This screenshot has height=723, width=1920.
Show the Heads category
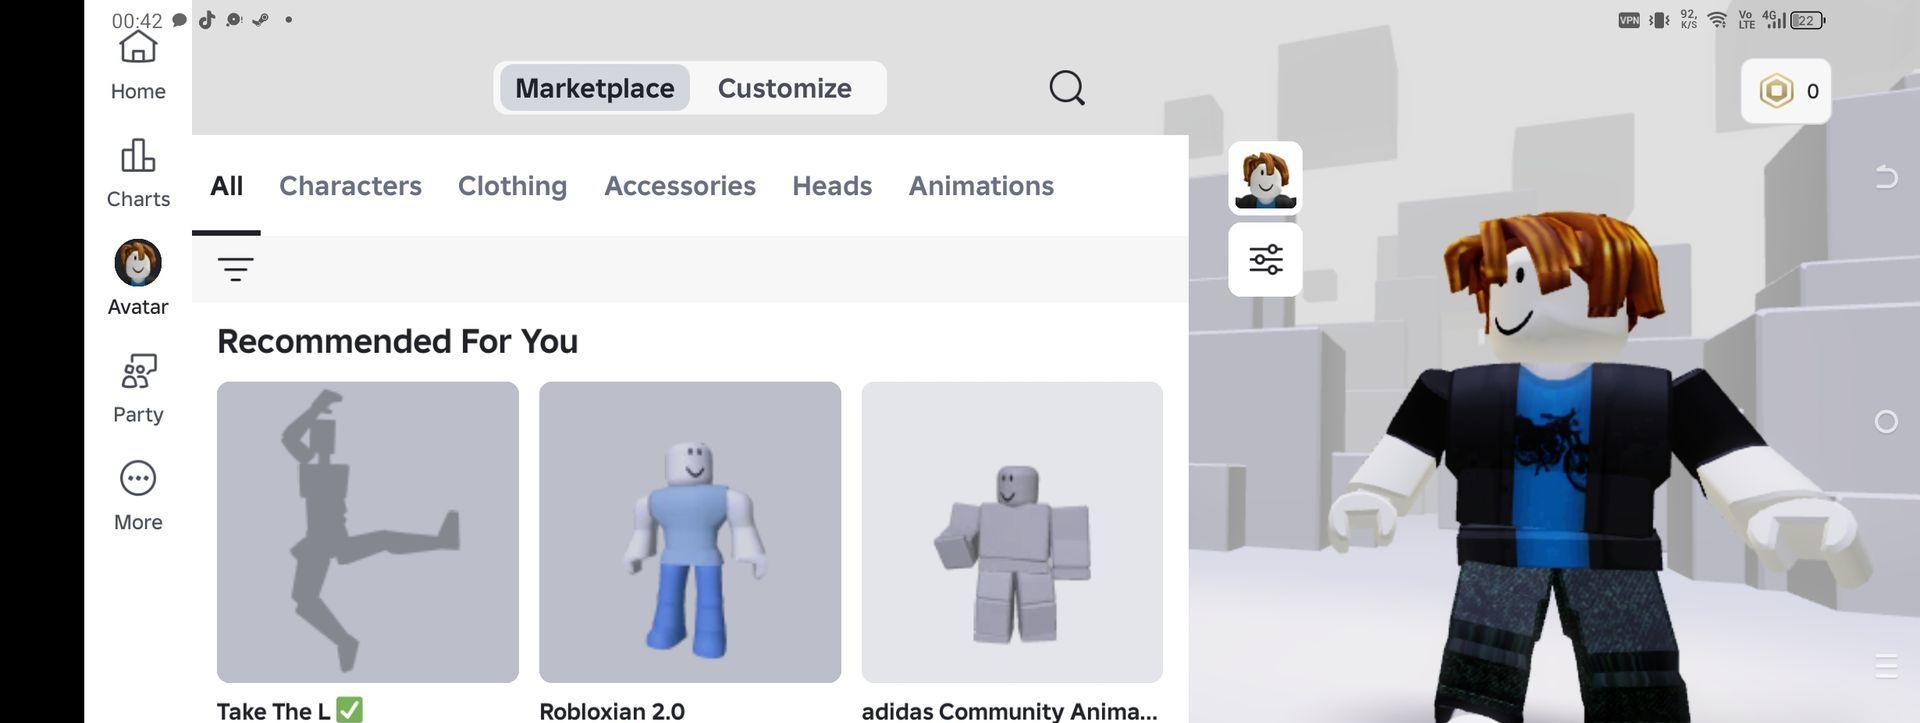pos(831,186)
